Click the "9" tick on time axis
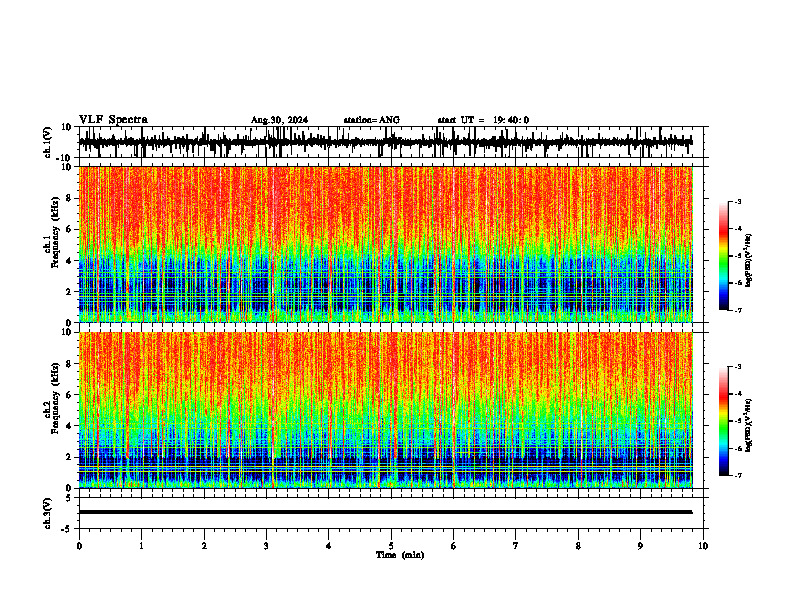The height and width of the screenshot is (612, 792). pos(640,546)
